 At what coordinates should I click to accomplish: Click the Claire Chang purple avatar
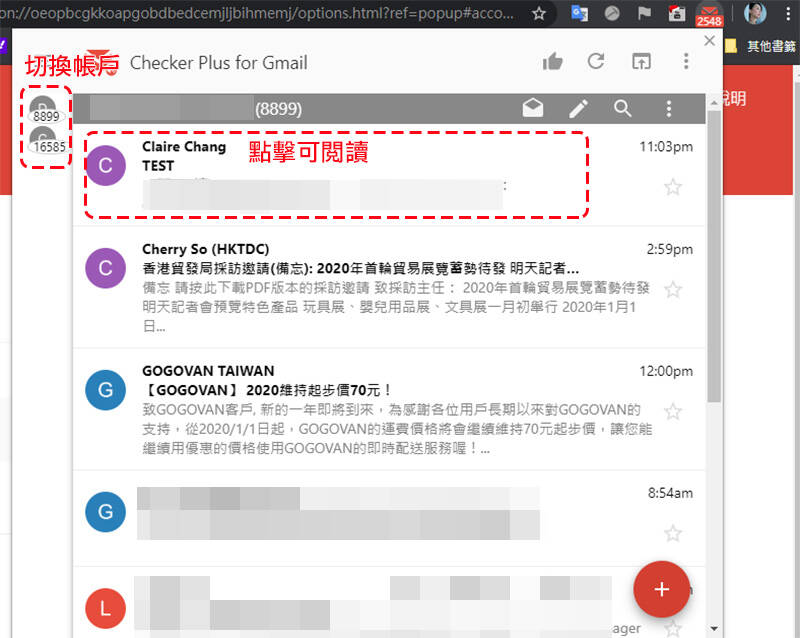point(106,165)
